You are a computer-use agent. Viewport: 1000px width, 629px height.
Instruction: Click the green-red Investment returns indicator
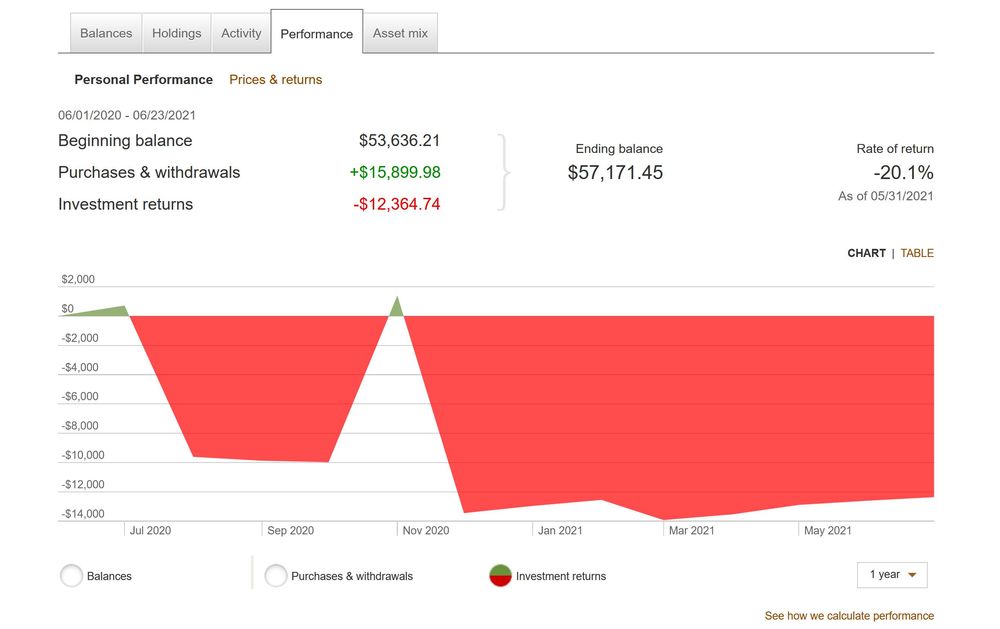coord(500,576)
